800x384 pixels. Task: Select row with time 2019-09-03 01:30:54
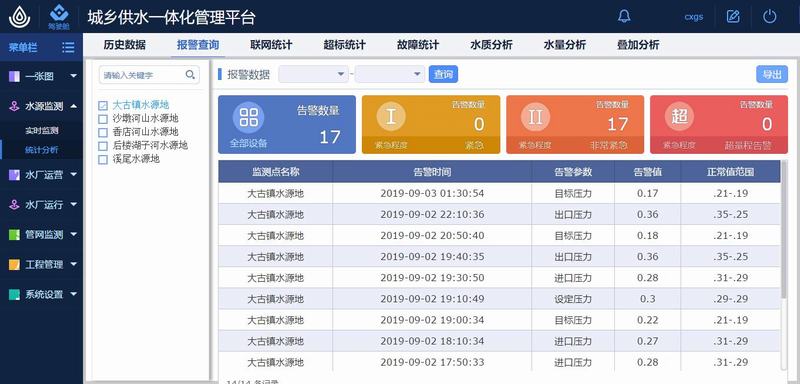(499, 193)
